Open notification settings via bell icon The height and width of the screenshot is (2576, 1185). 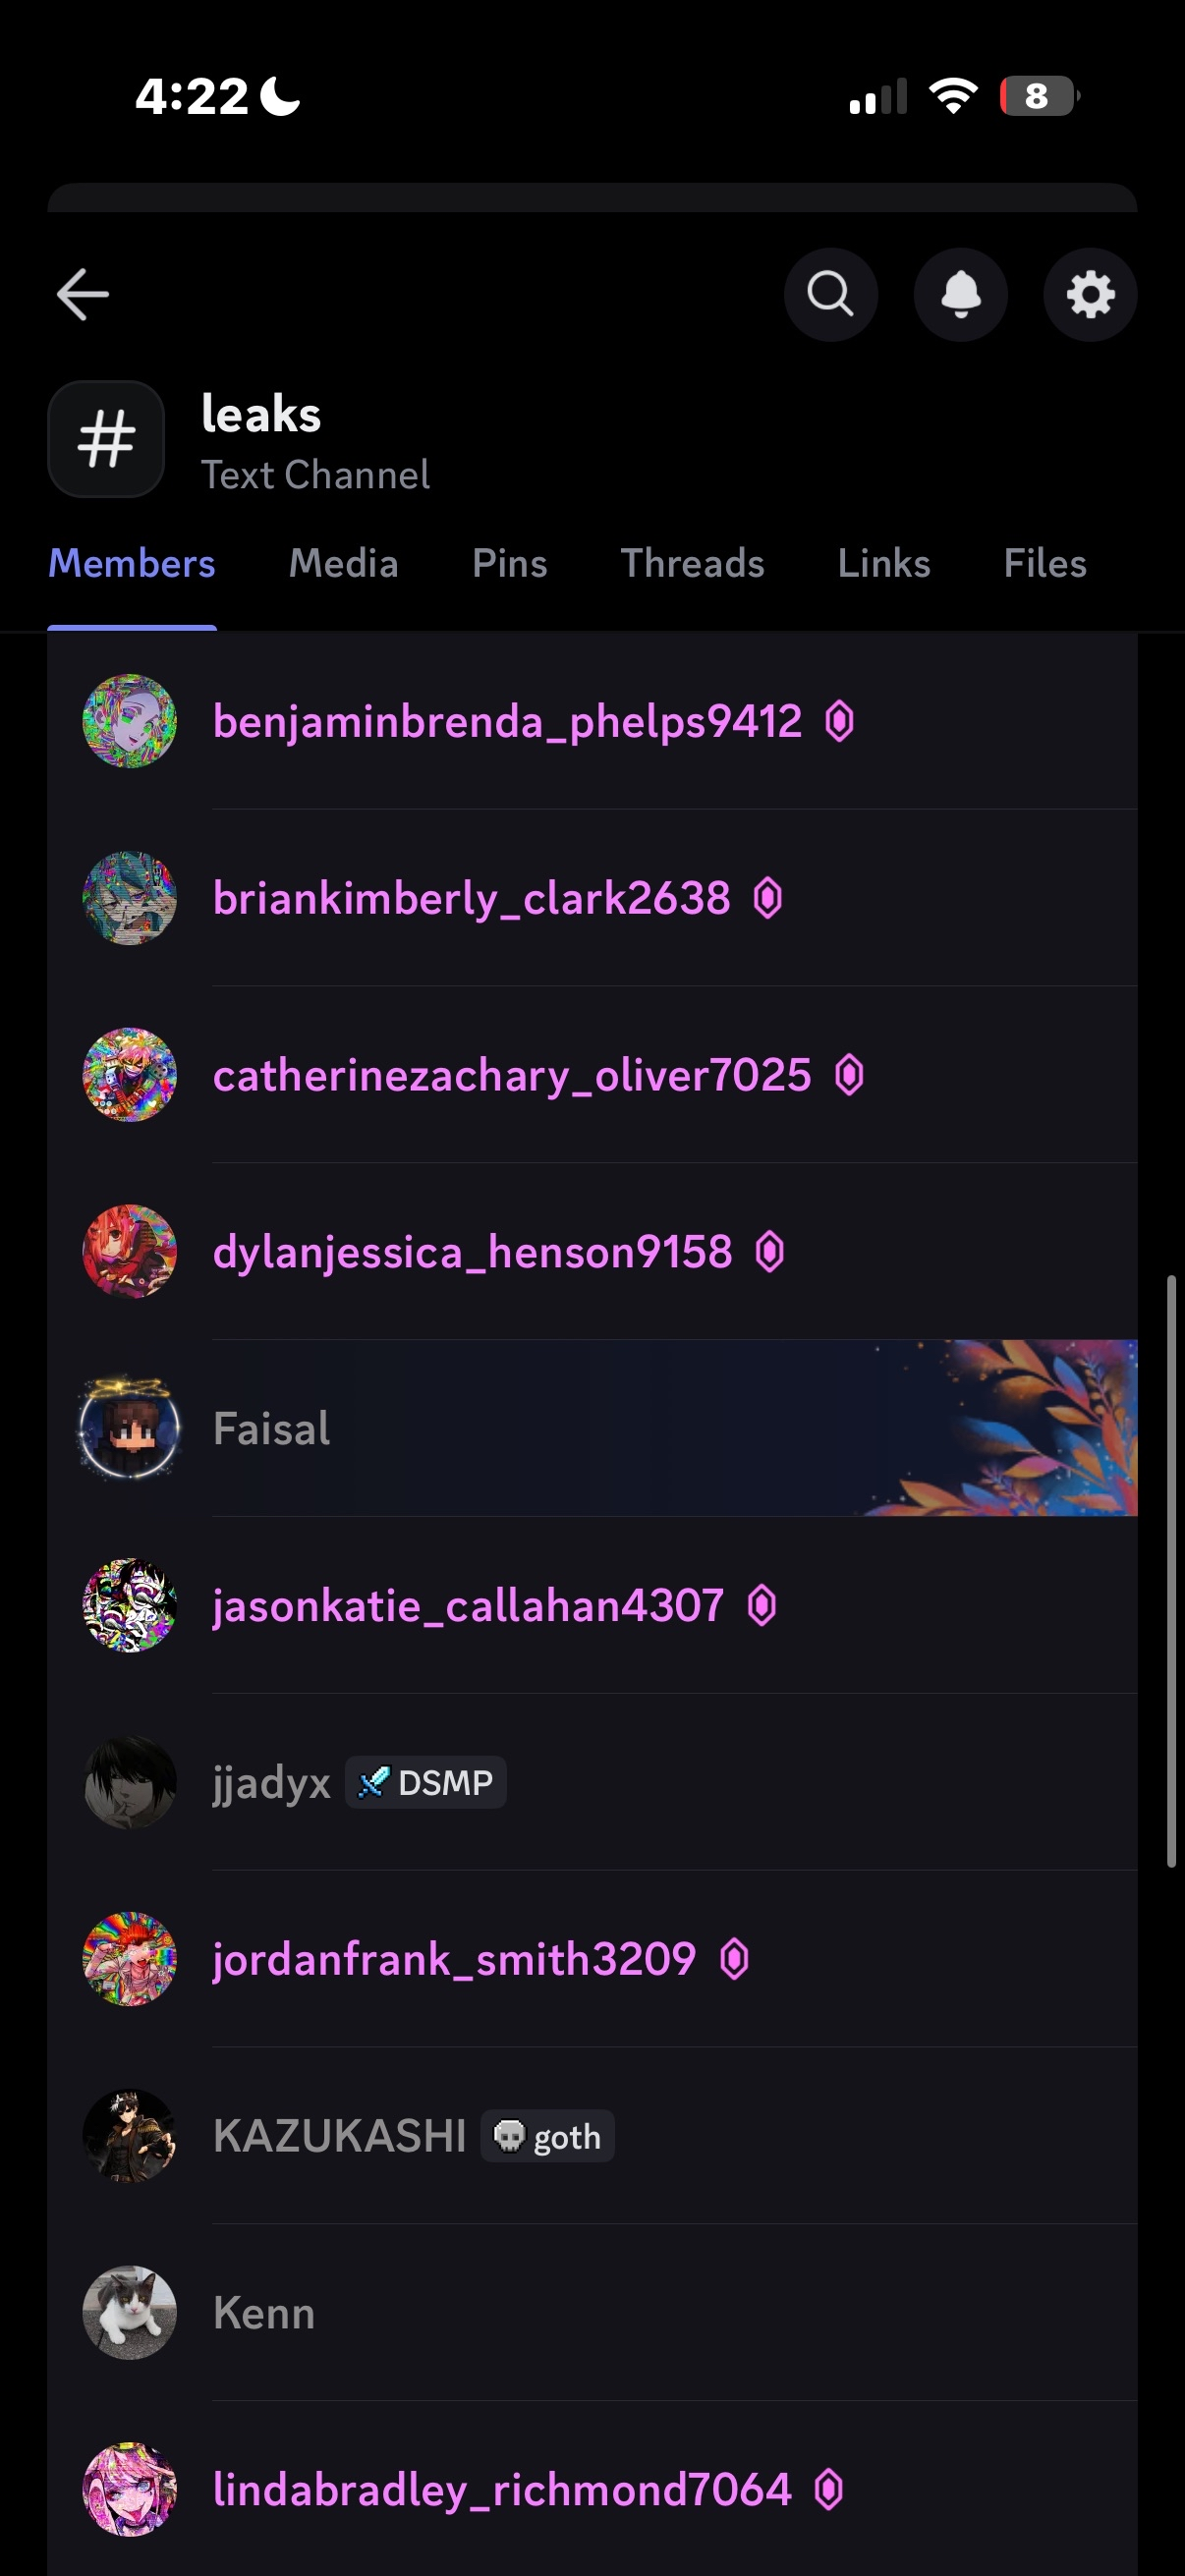960,294
